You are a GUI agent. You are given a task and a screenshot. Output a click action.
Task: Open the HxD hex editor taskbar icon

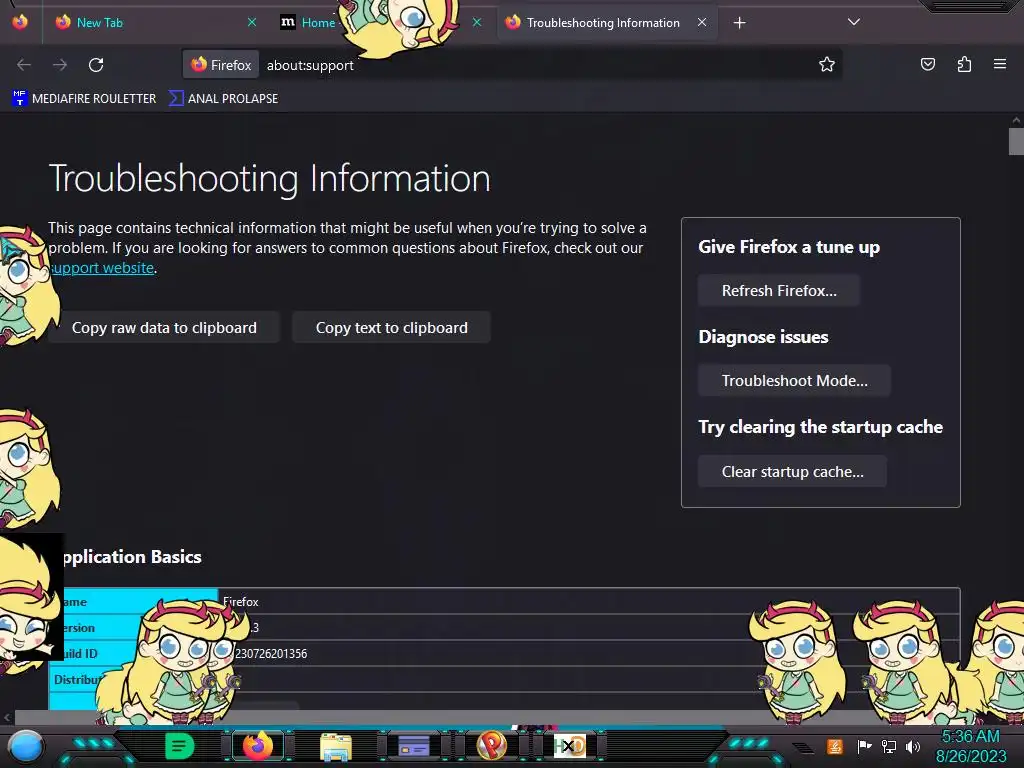pos(569,746)
